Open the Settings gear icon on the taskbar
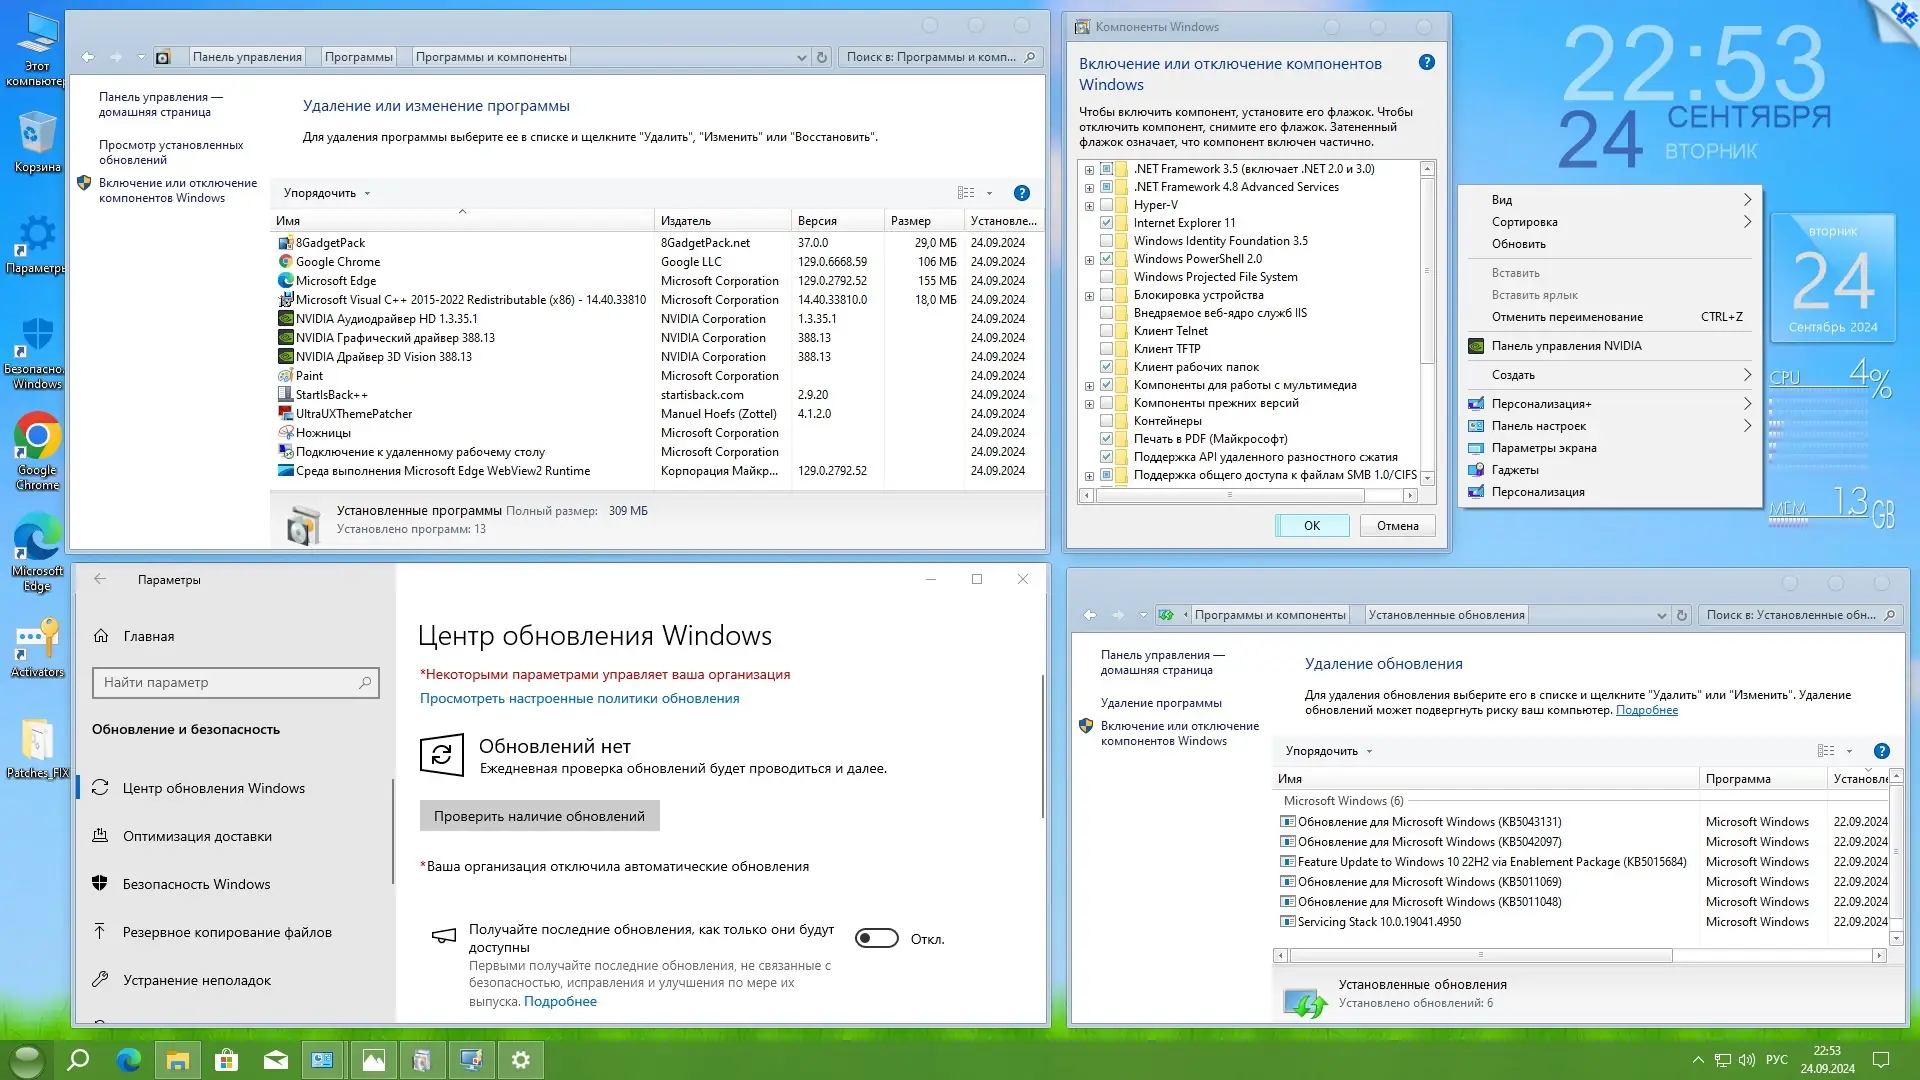This screenshot has width=1920, height=1080. pos(520,1059)
